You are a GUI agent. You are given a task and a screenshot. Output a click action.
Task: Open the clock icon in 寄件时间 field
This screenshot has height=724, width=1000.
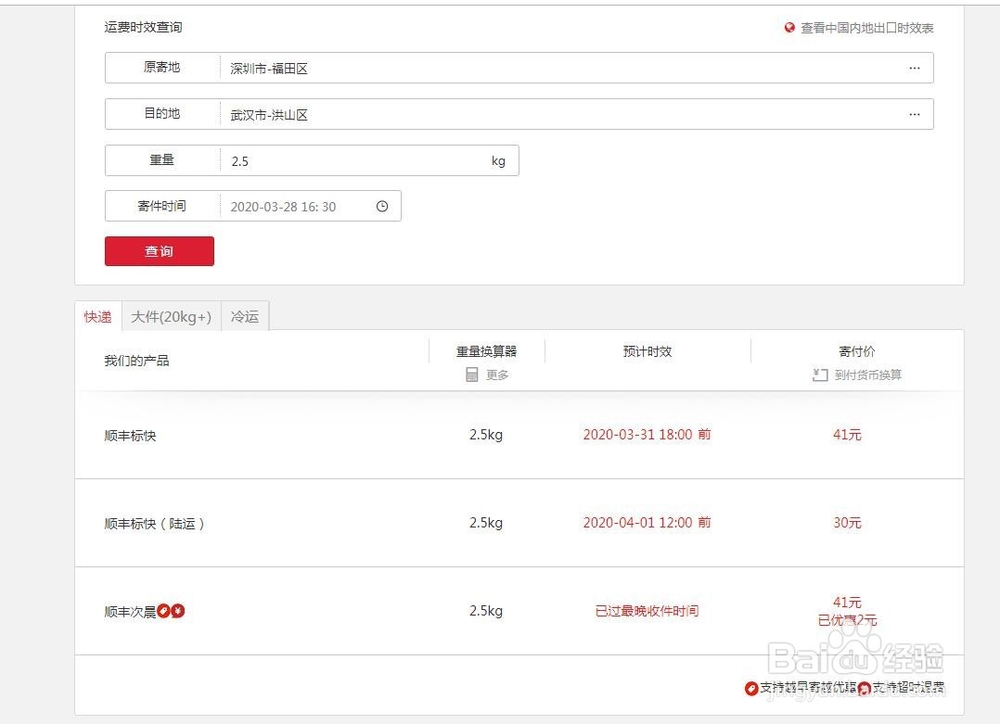382,206
